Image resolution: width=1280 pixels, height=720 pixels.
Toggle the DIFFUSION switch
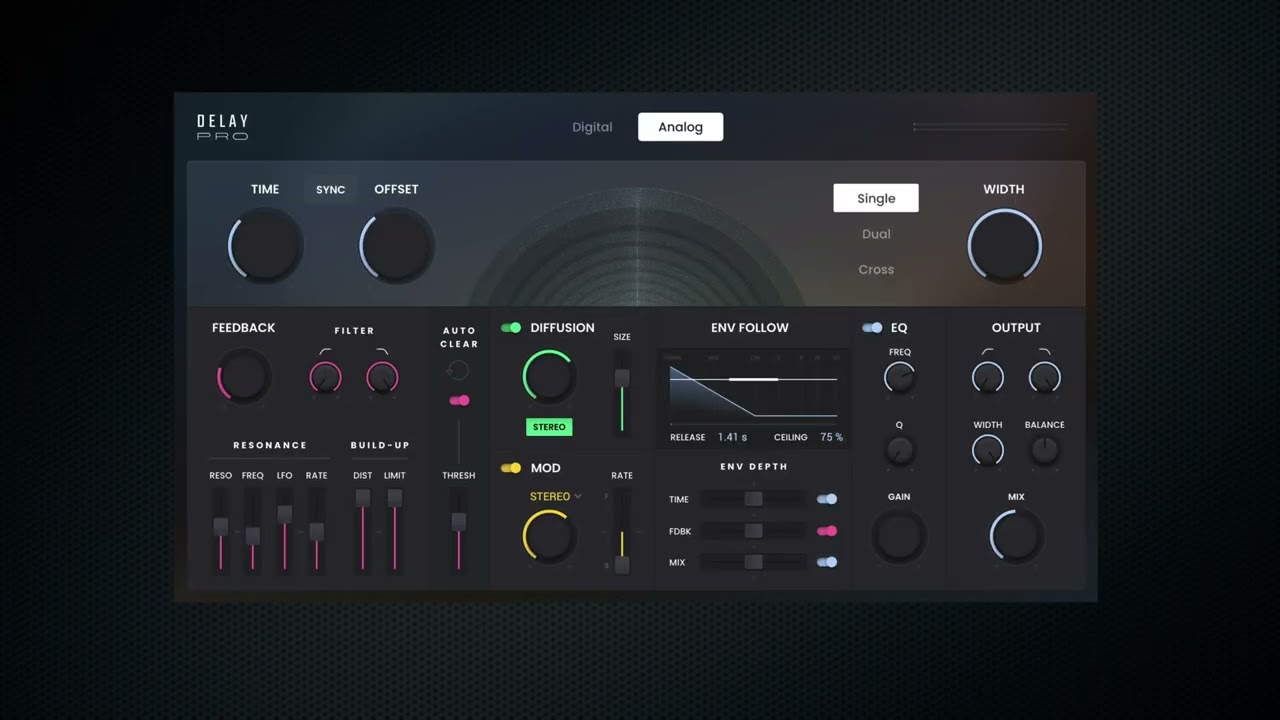tap(511, 328)
